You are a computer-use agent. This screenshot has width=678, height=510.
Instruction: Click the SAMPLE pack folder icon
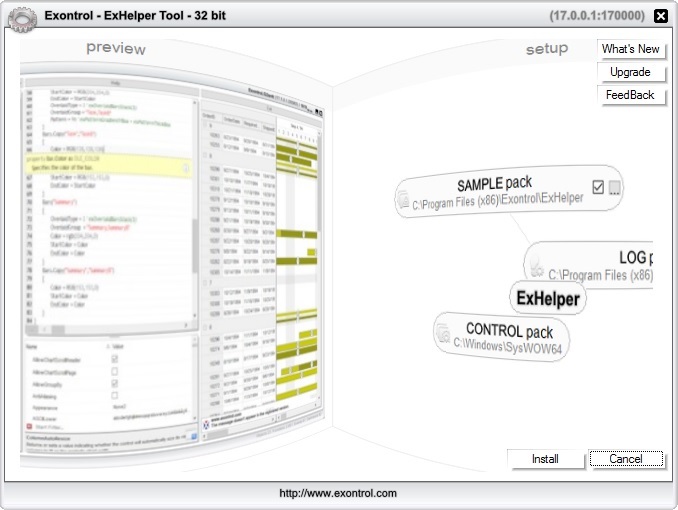[403, 200]
